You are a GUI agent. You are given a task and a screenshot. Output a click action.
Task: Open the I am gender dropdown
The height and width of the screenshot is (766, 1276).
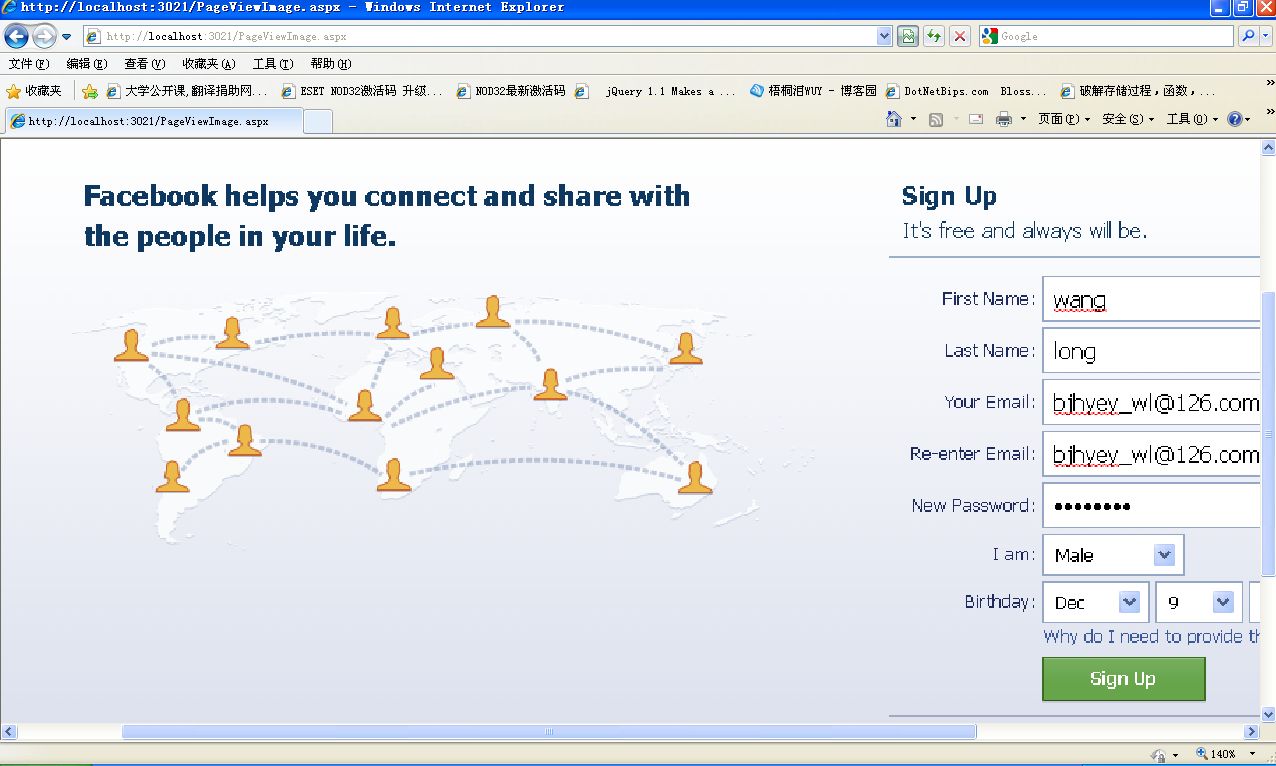(1113, 555)
